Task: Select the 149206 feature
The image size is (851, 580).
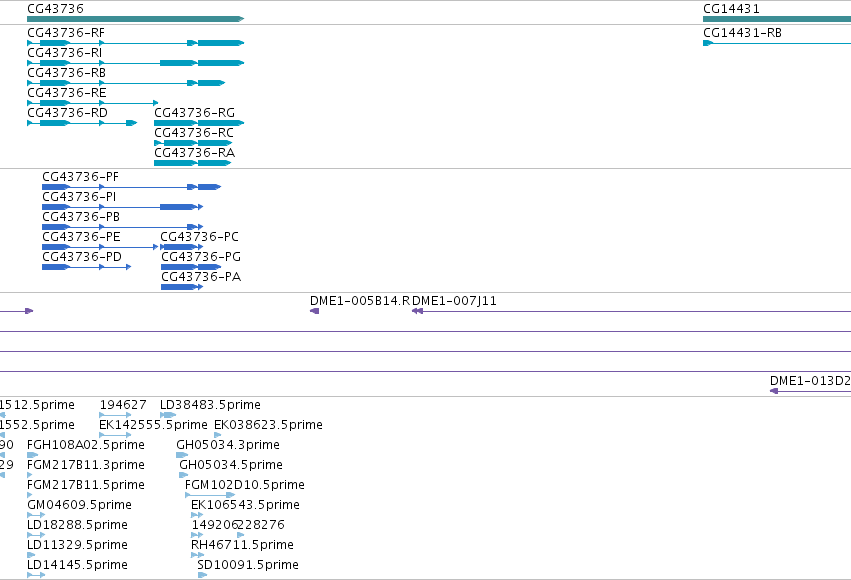Action: (197, 536)
